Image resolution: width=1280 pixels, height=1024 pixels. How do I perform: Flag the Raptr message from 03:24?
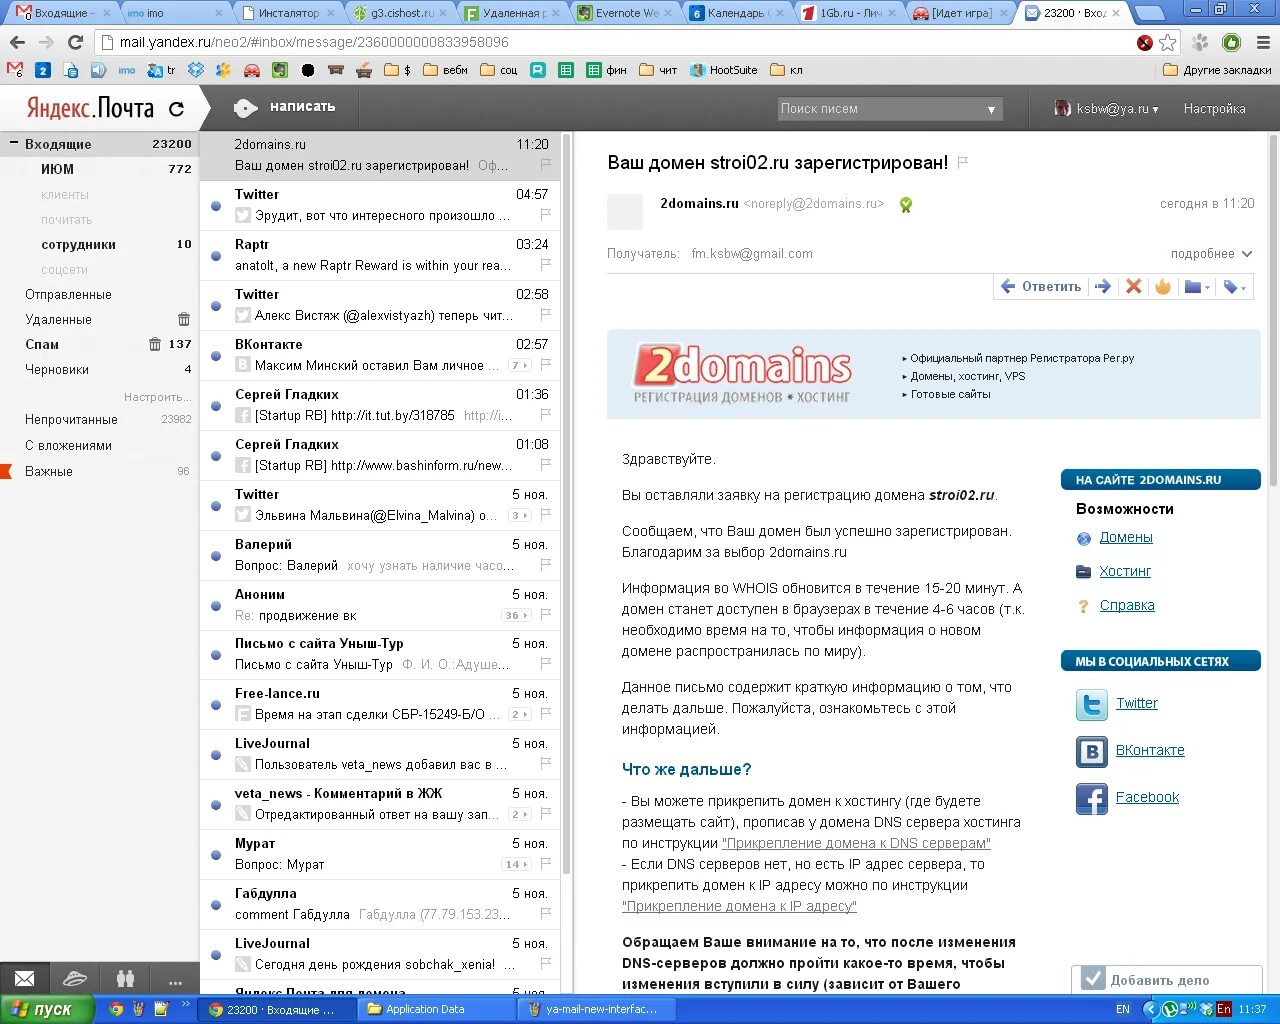pyautogui.click(x=546, y=265)
